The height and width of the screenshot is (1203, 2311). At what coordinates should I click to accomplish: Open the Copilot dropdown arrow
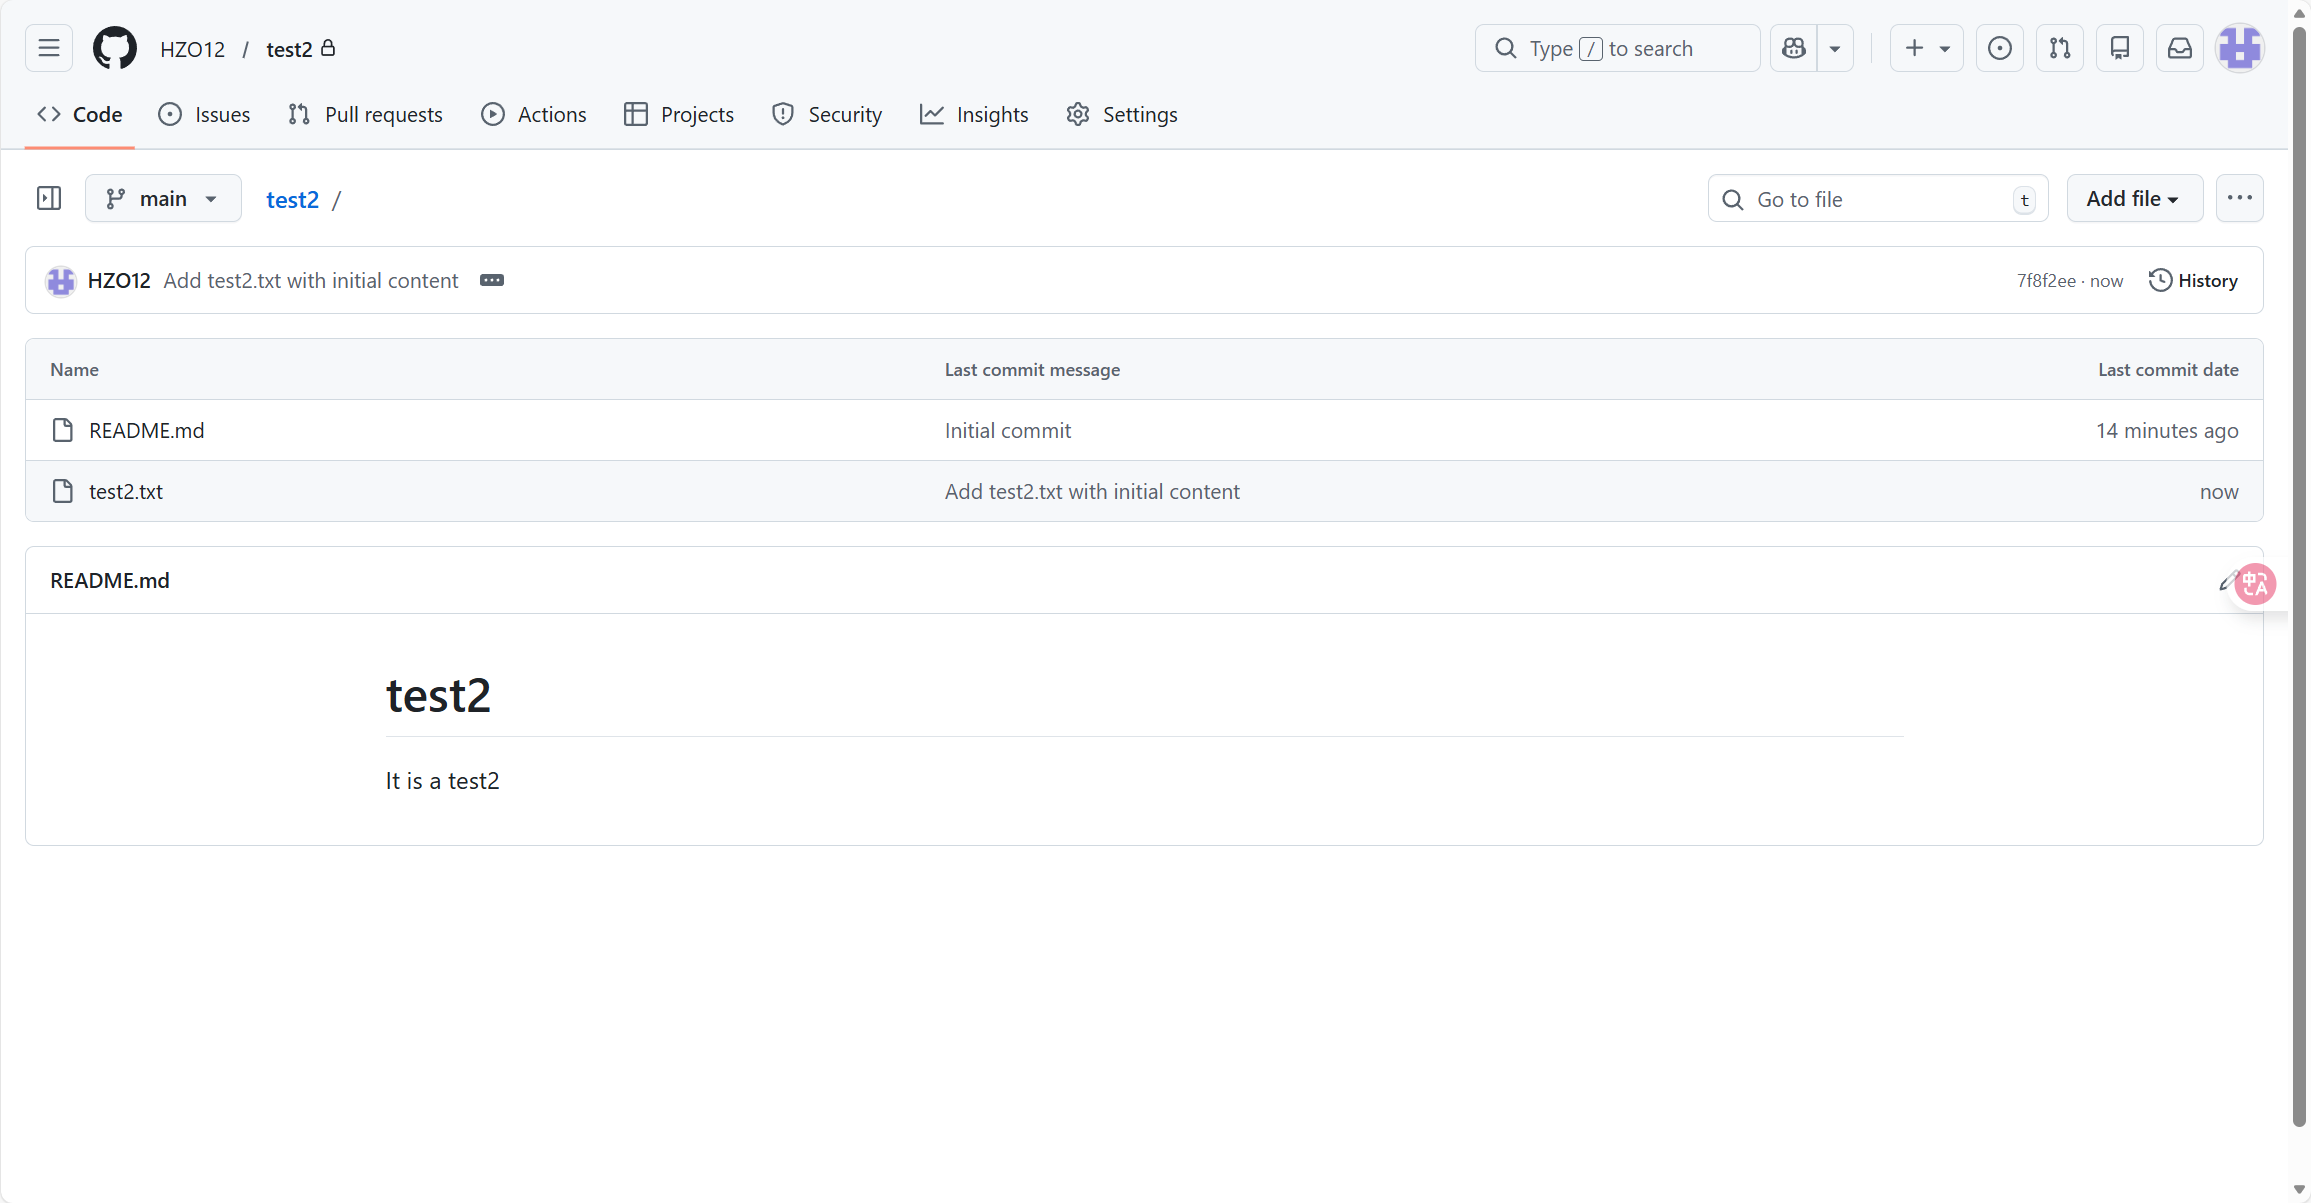click(x=1835, y=48)
